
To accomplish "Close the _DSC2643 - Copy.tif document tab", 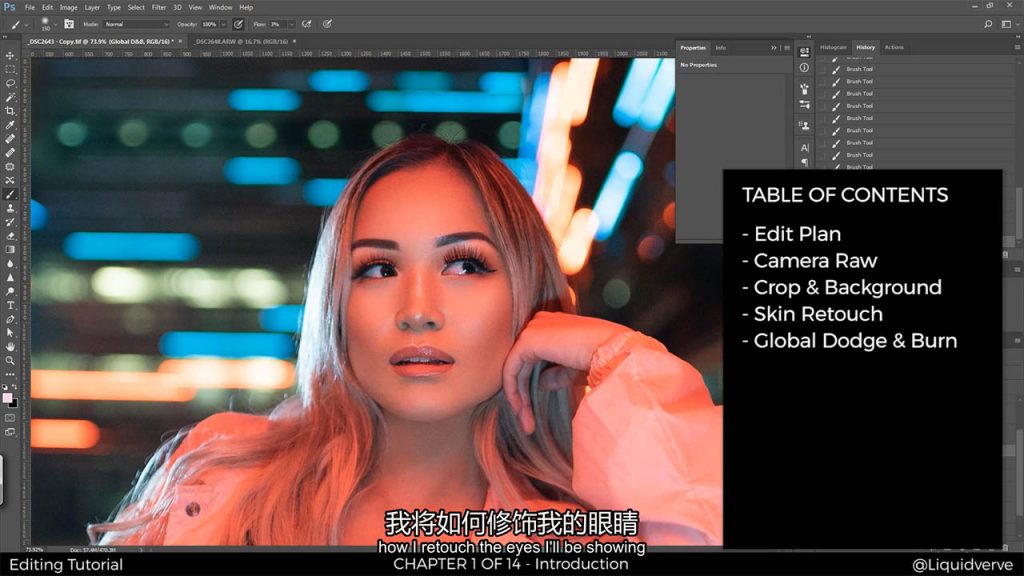I will [x=181, y=41].
